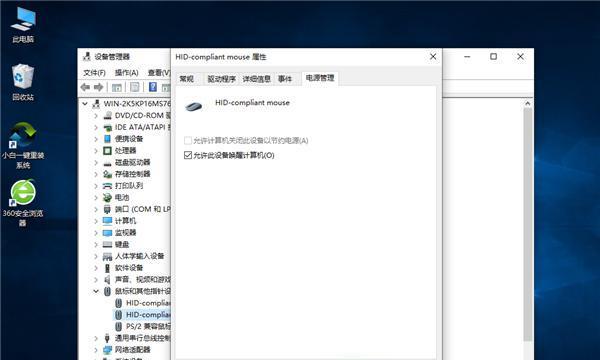Click the 人体学输入设备 HID category icon
This screenshot has height=360, width=600.
click(108, 256)
